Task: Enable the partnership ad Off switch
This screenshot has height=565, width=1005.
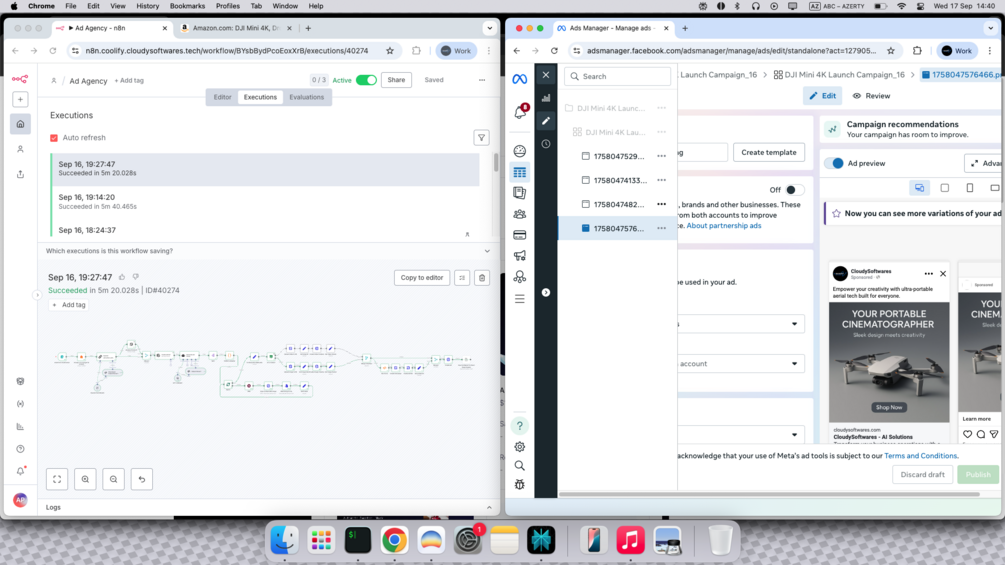Action: pyautogui.click(x=793, y=190)
